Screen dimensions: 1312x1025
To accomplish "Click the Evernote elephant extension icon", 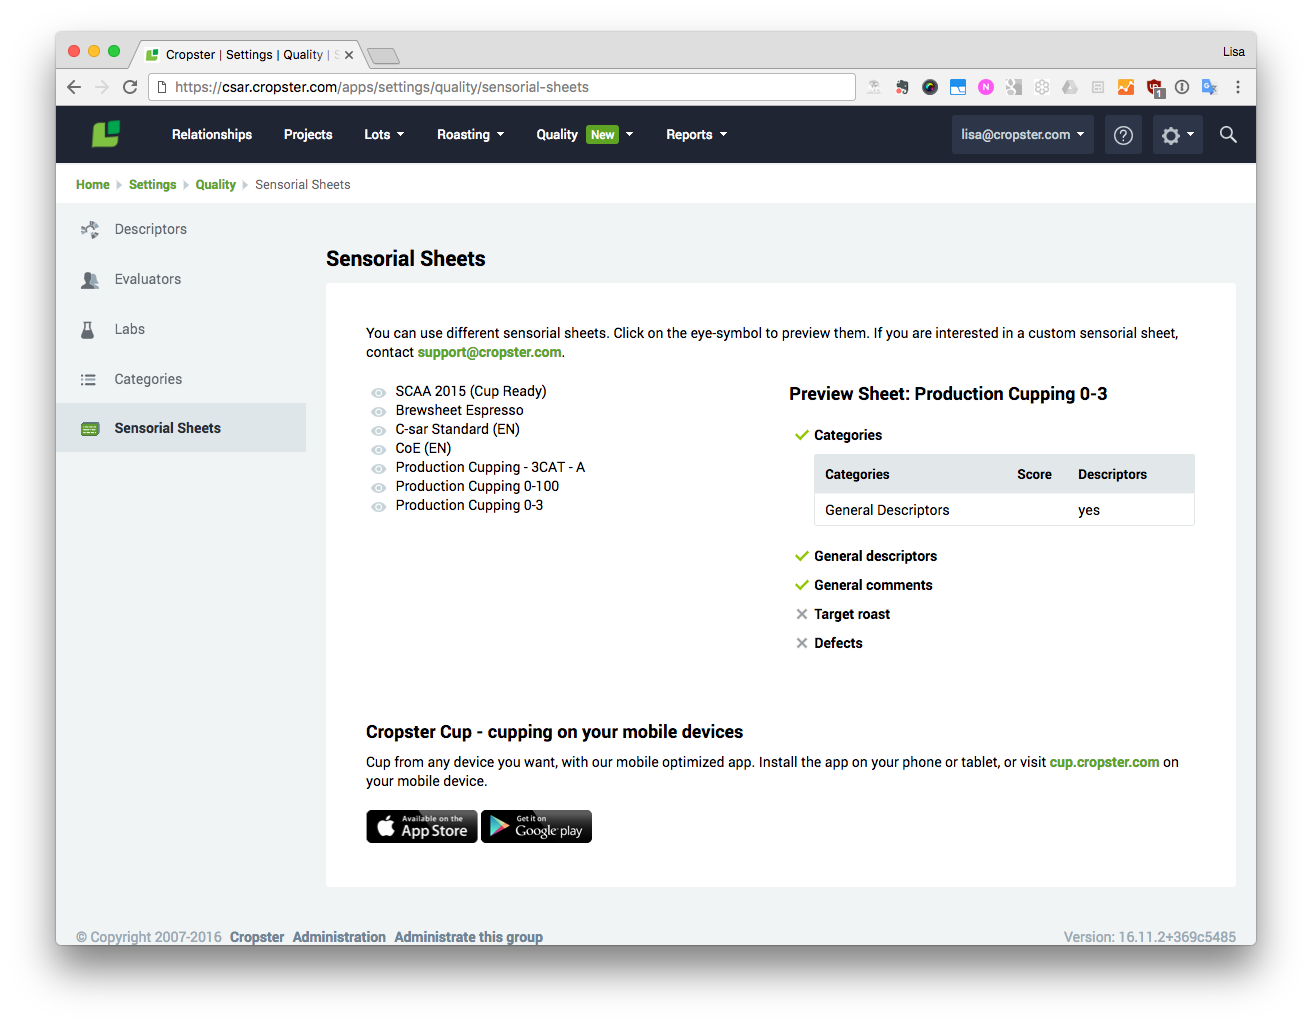I will (x=902, y=87).
